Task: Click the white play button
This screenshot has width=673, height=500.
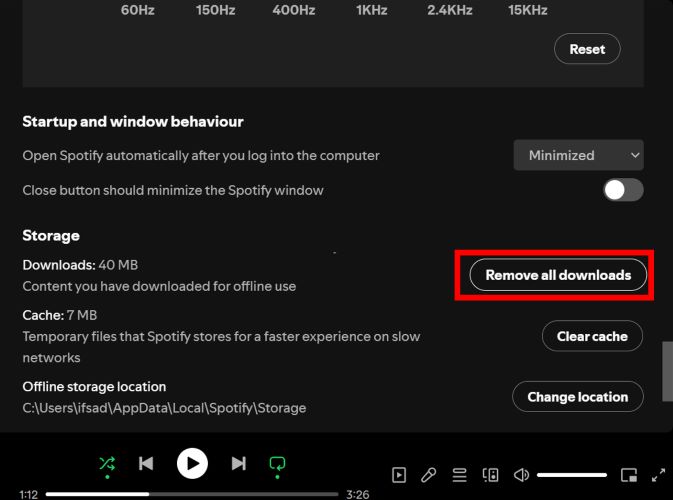Action: tap(192, 464)
